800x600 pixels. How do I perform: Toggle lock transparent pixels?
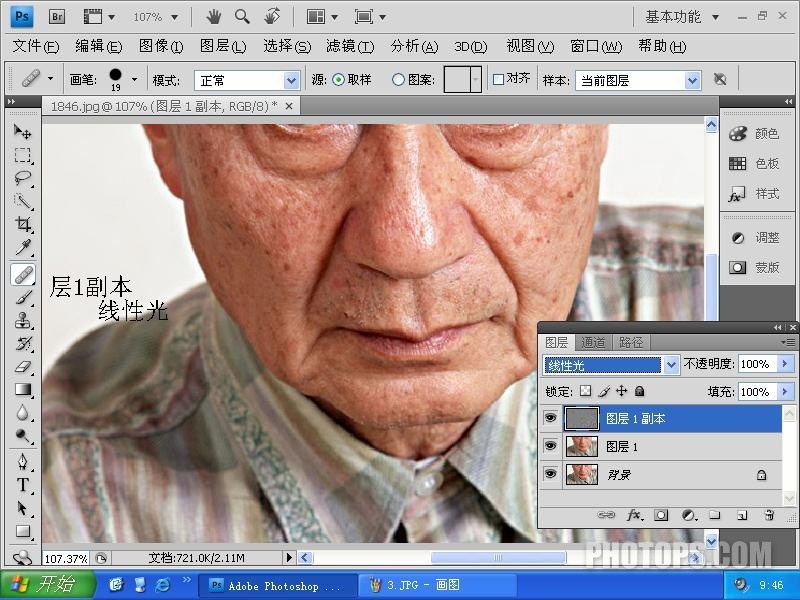click(x=586, y=391)
